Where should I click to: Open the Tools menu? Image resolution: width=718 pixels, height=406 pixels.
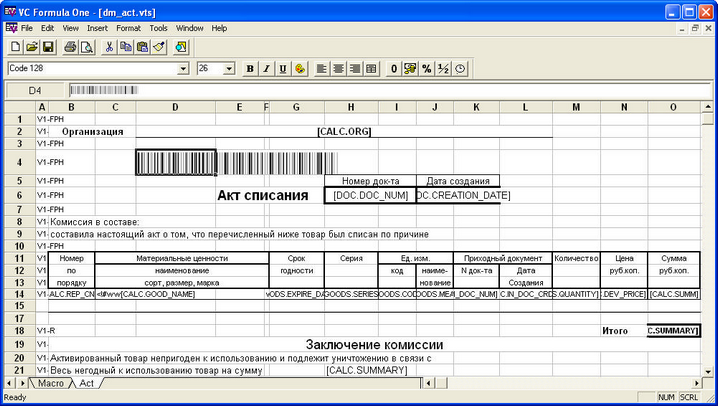tap(158, 28)
